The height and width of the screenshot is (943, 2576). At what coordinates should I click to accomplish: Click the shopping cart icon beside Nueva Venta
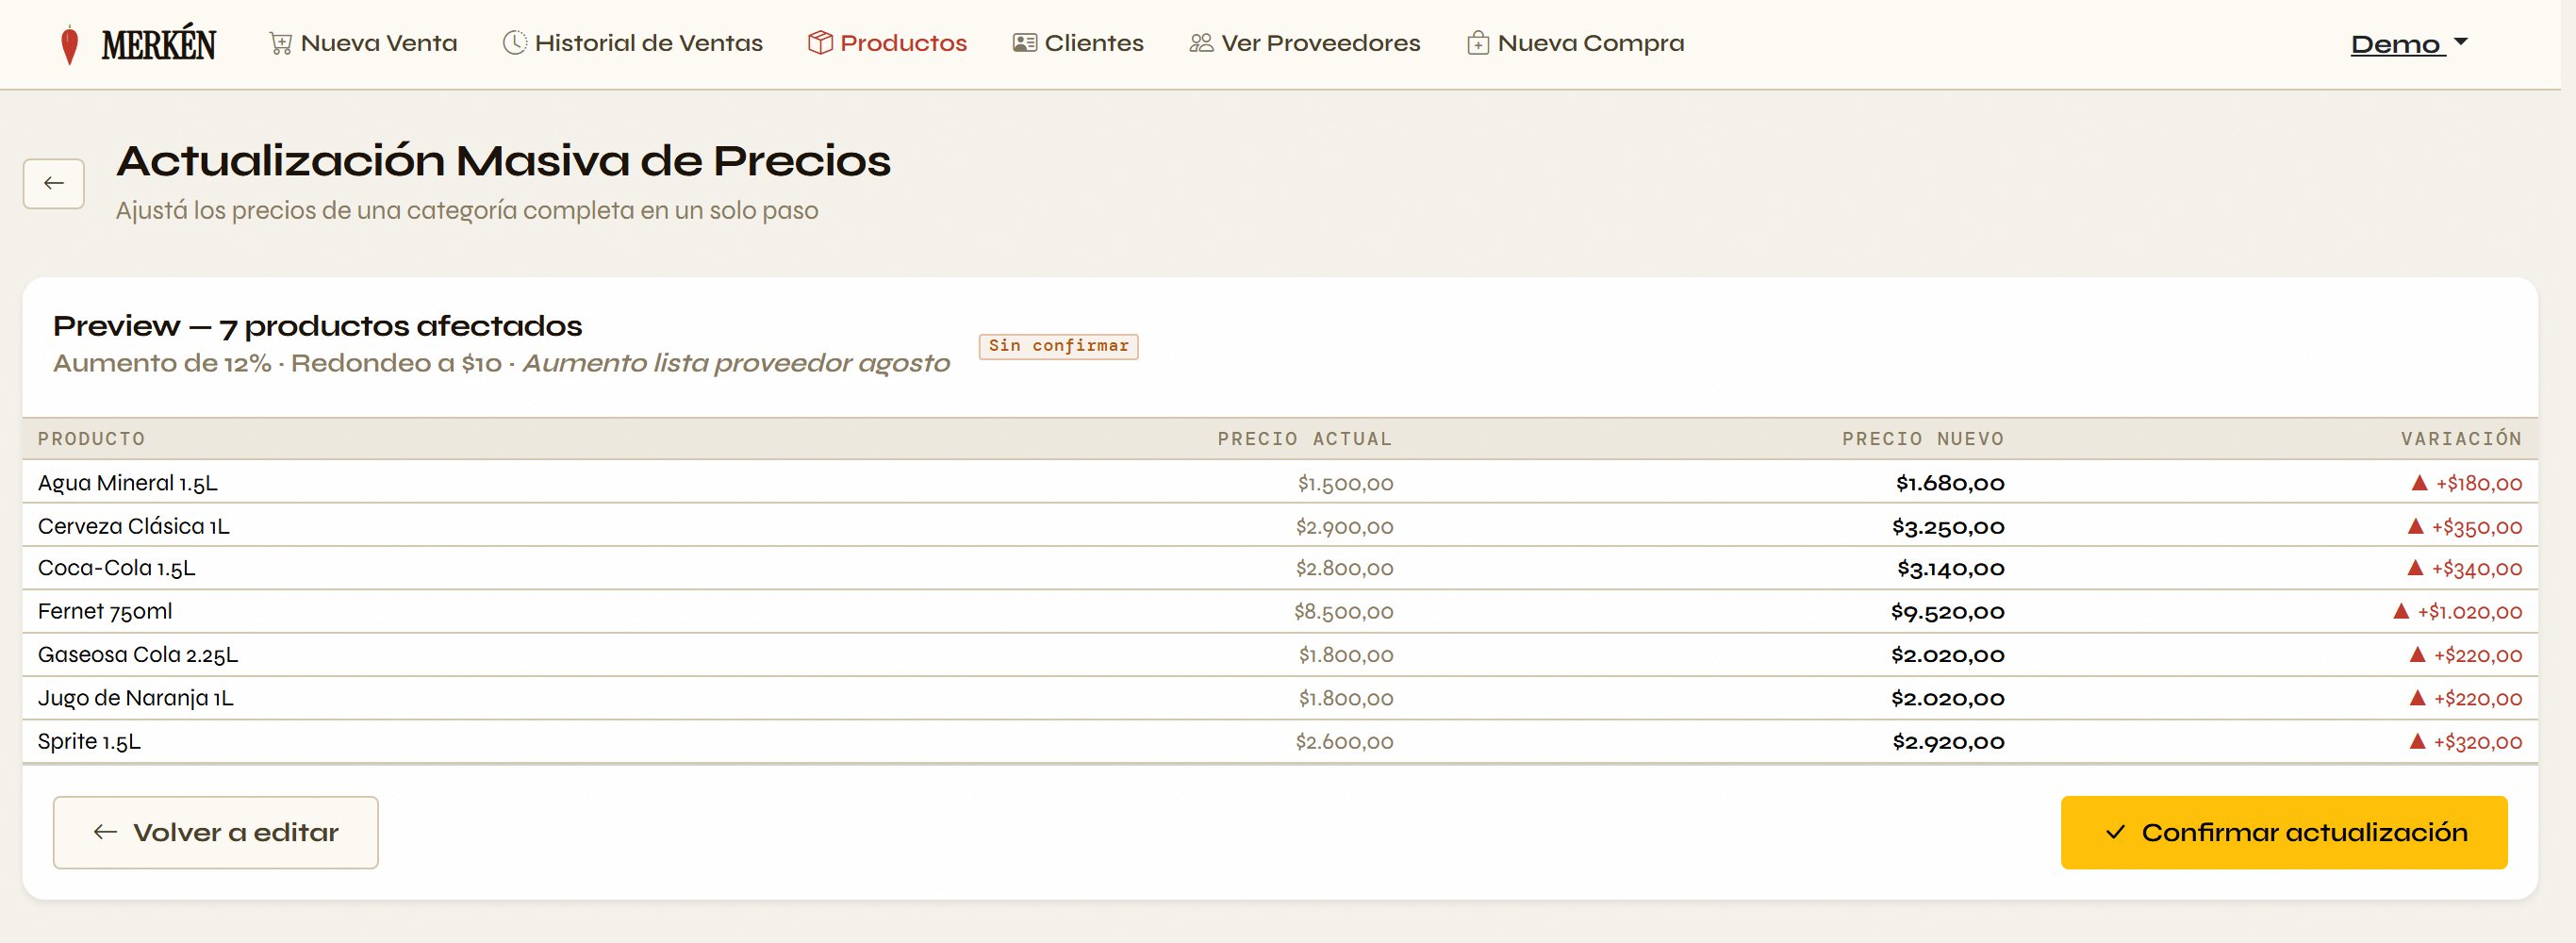(x=281, y=43)
